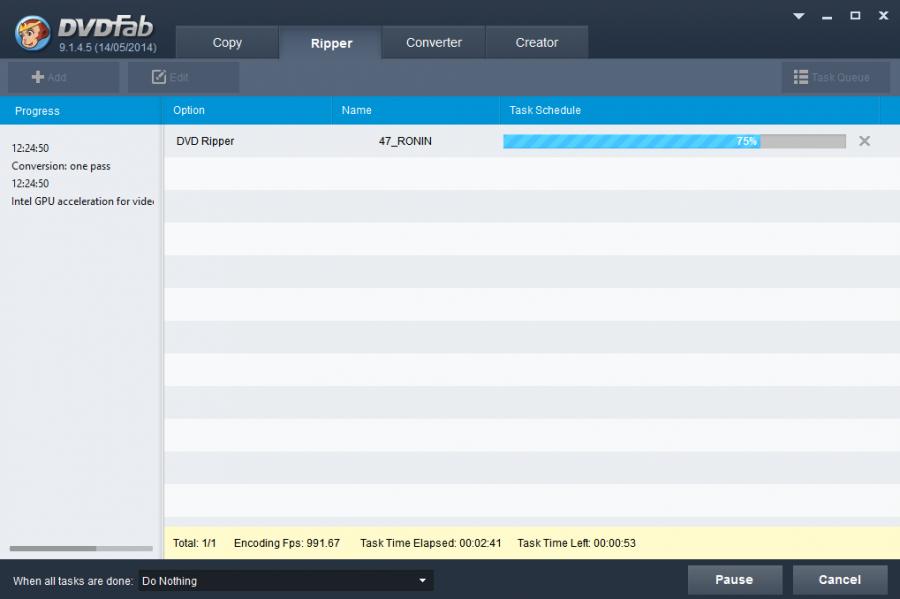Open the 'When all tasks are done' dropdown
This screenshot has width=900, height=599.
286,581
